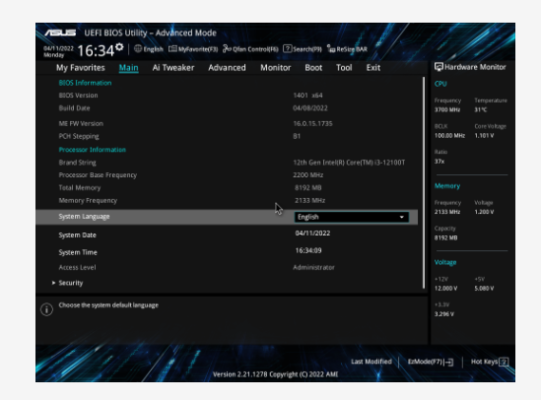The height and width of the screenshot is (400, 541).
Task: Click BCLK 100.00 MHz reading
Action: tap(450, 136)
